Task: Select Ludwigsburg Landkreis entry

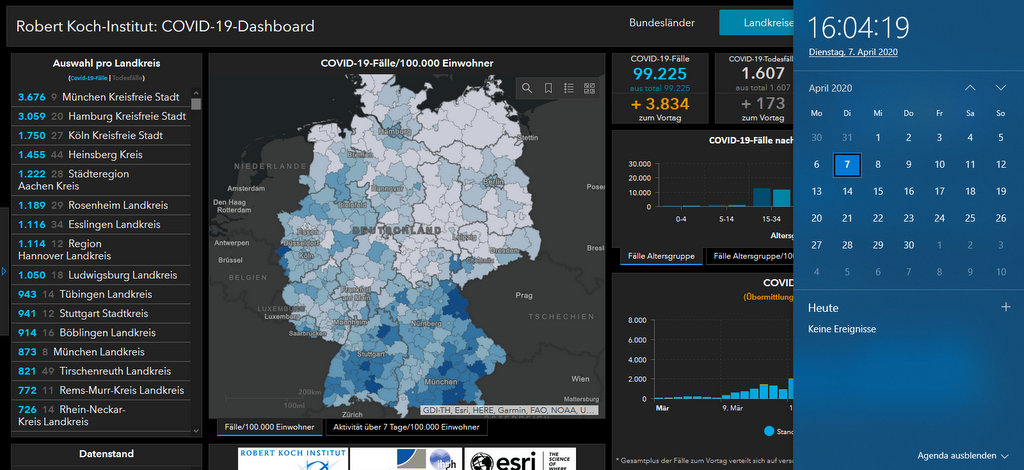Action: [101, 275]
